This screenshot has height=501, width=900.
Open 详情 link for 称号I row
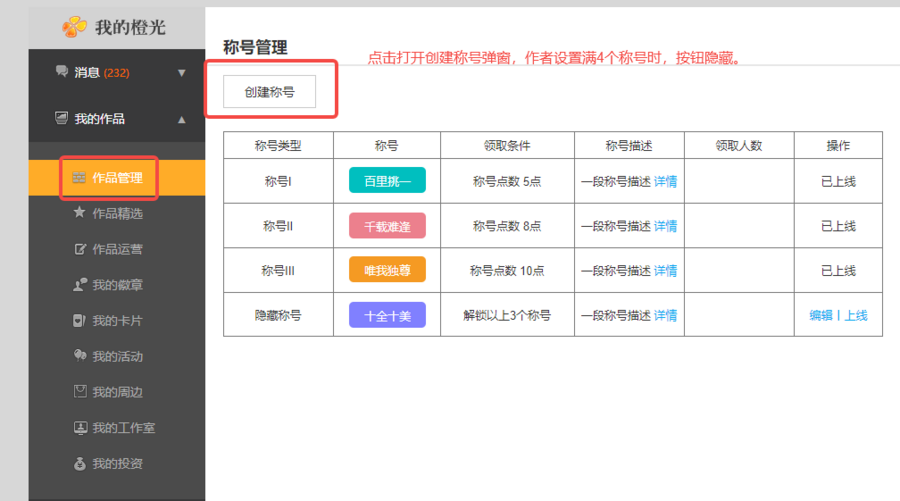click(x=665, y=182)
